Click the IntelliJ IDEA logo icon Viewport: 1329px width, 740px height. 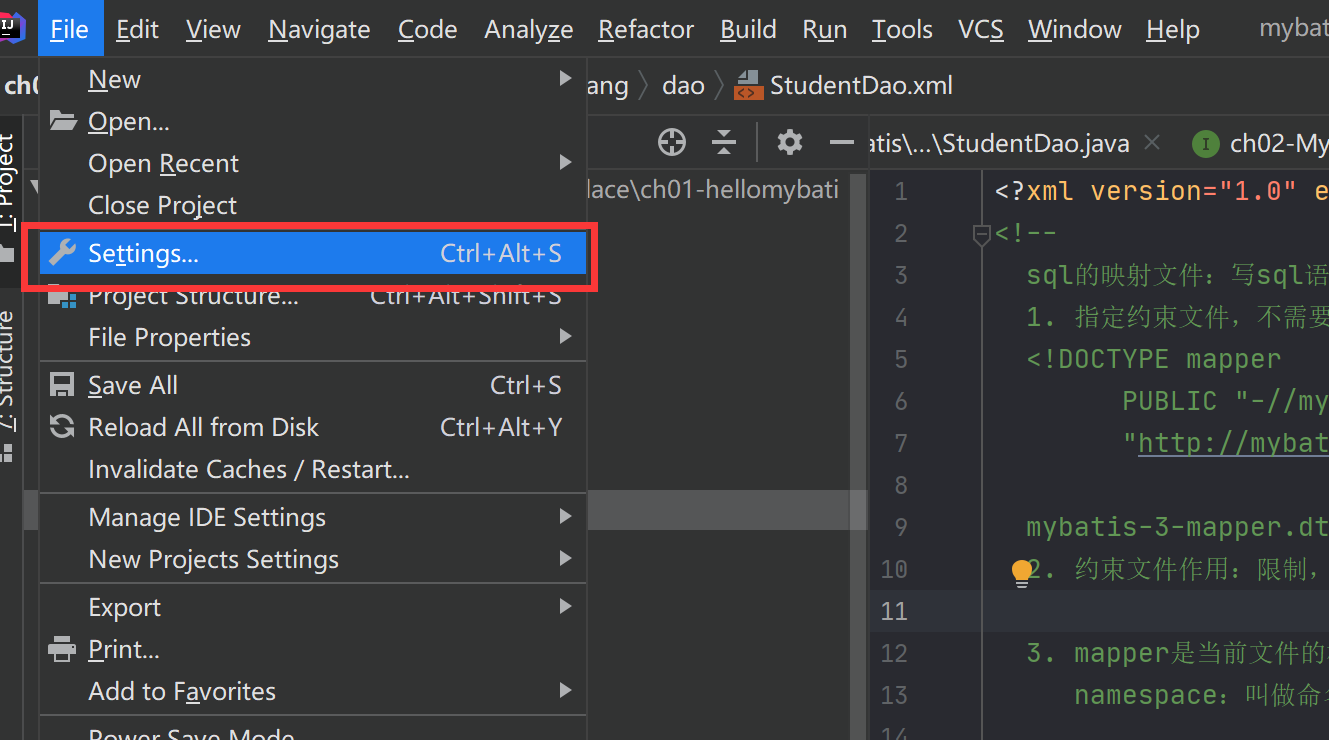pos(12,28)
